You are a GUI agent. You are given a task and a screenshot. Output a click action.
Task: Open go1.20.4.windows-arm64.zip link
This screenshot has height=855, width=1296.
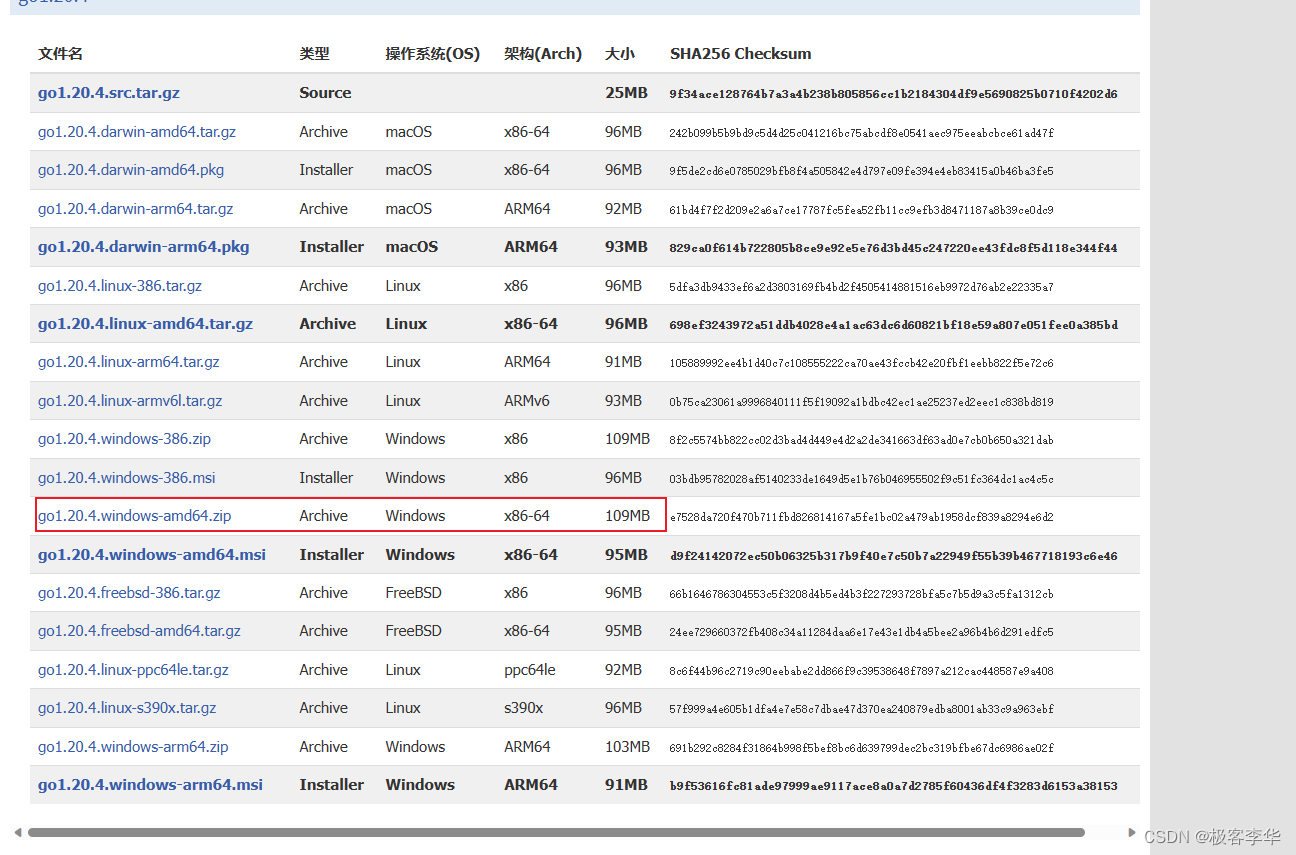tap(133, 747)
